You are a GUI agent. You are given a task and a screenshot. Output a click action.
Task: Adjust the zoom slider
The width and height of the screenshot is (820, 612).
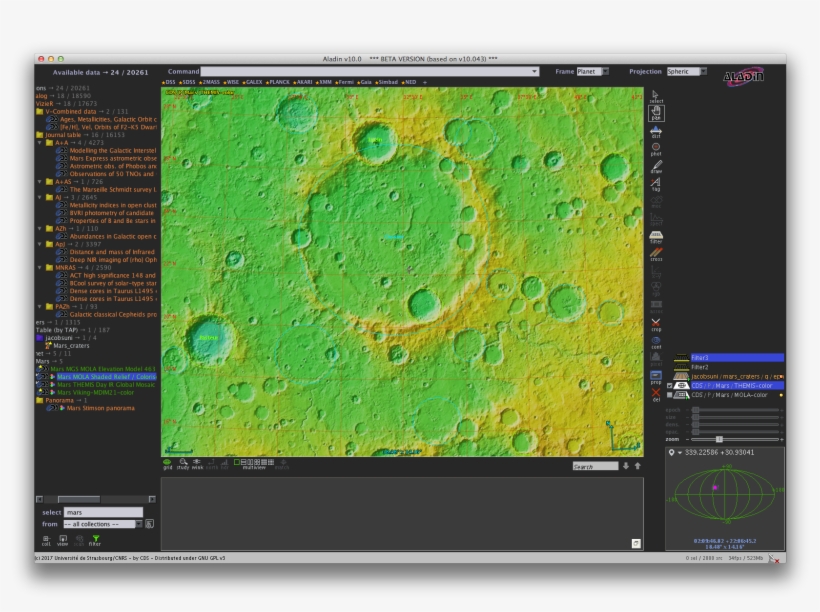719,439
